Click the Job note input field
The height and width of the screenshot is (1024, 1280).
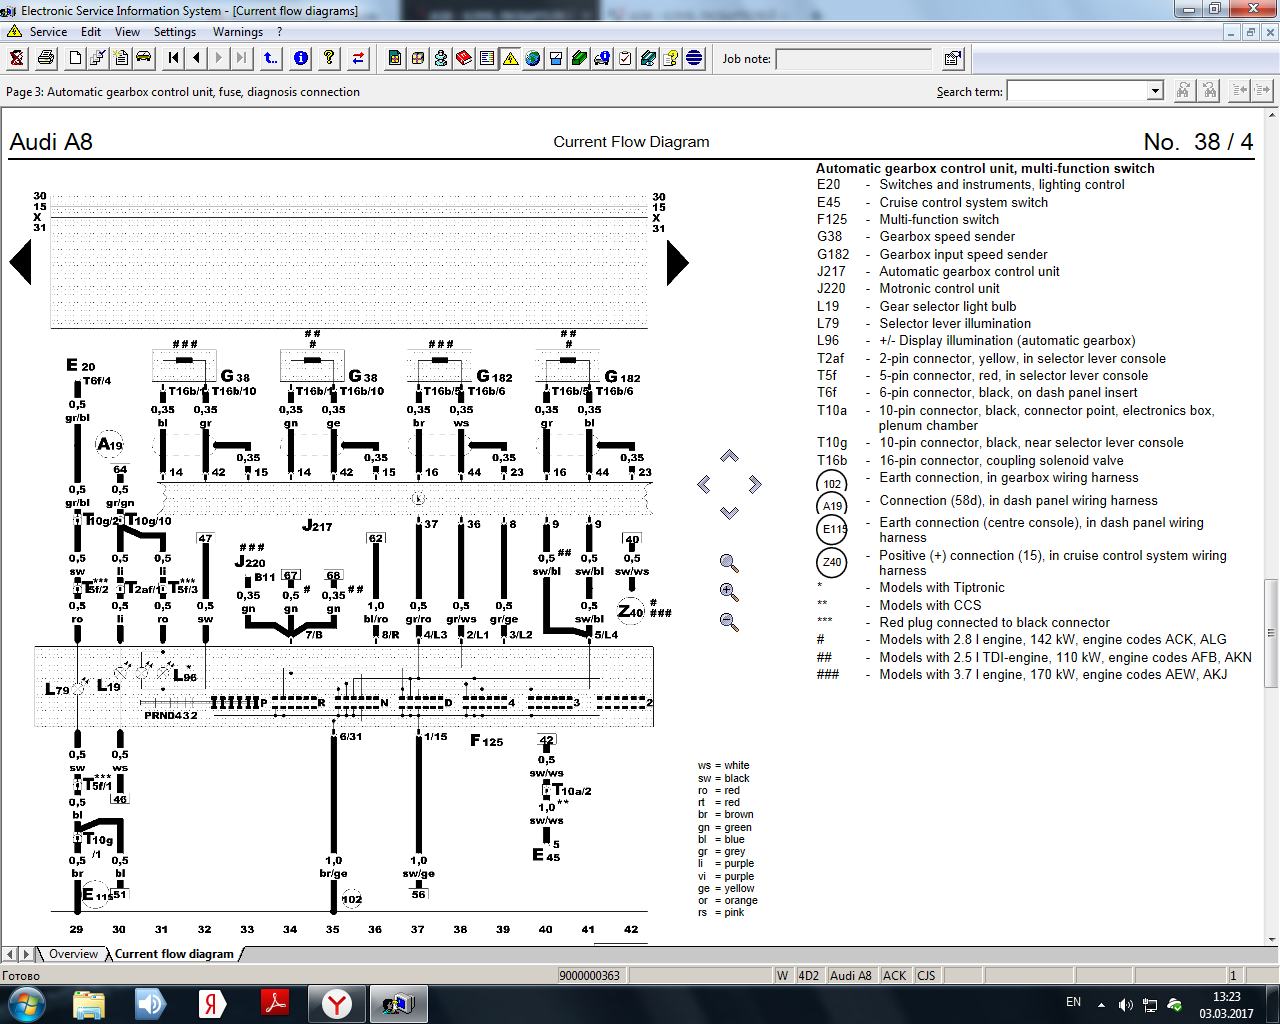coord(854,59)
